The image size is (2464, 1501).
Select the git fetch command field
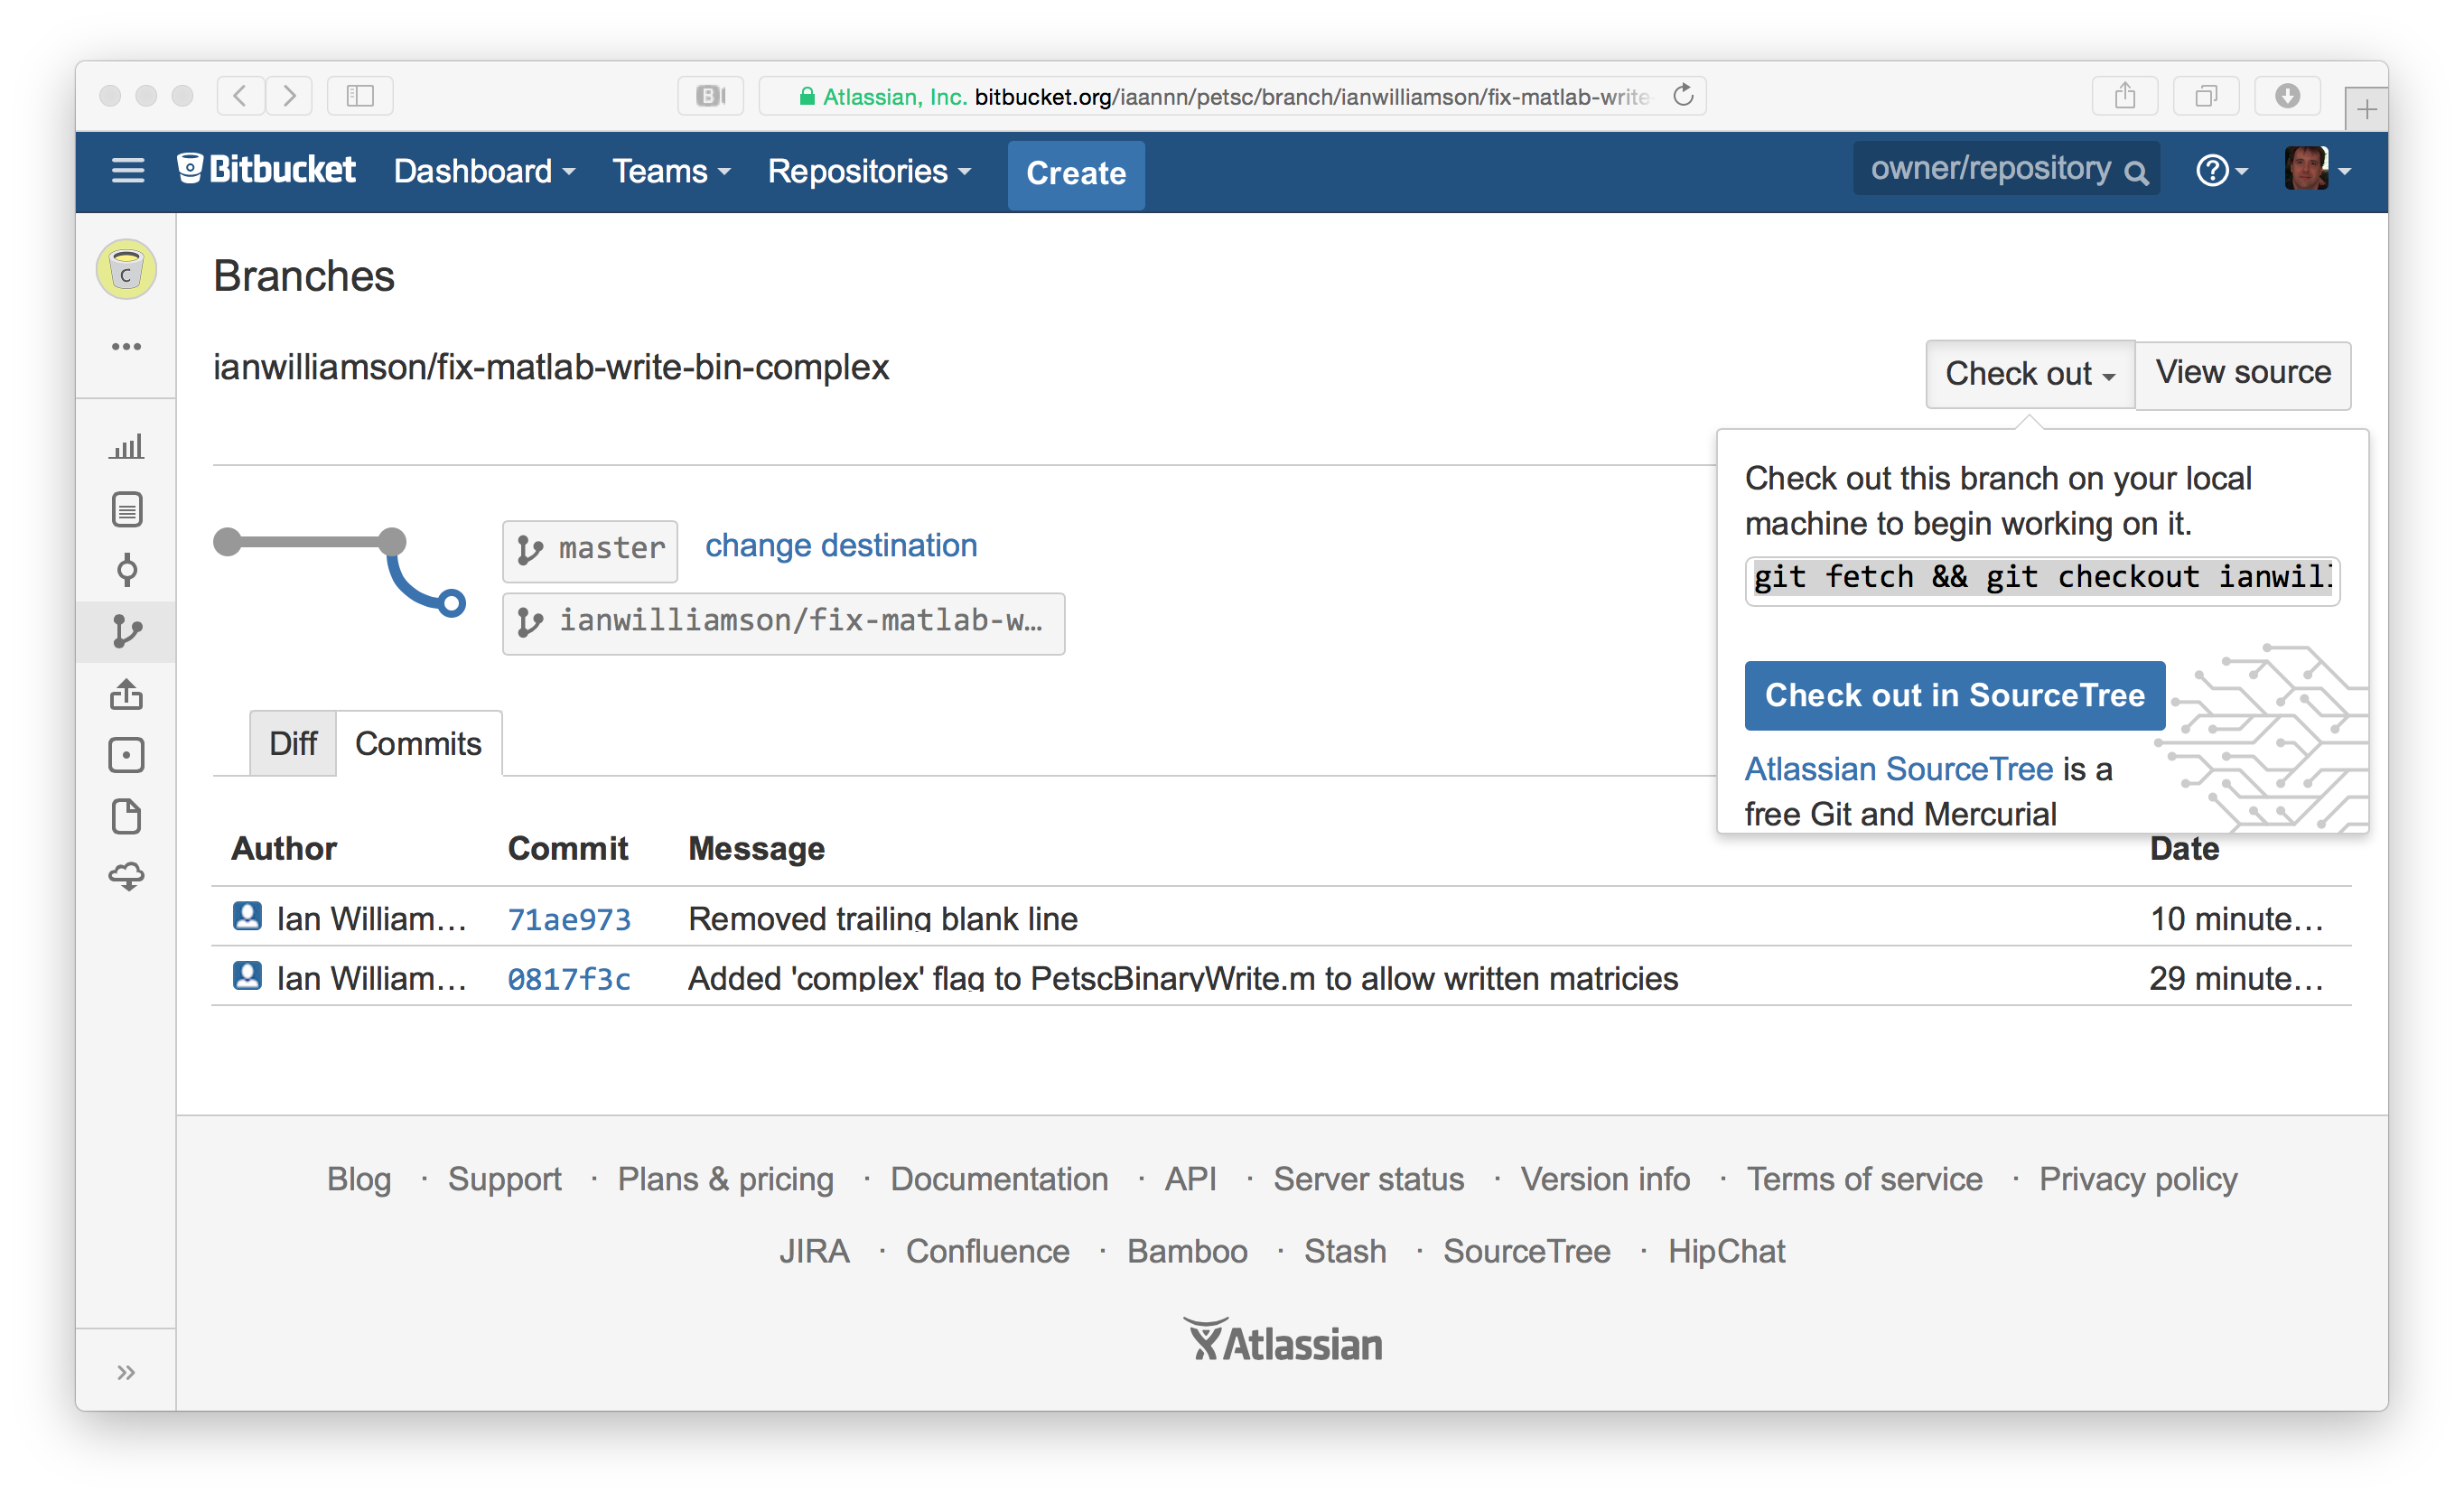pos(2042,579)
